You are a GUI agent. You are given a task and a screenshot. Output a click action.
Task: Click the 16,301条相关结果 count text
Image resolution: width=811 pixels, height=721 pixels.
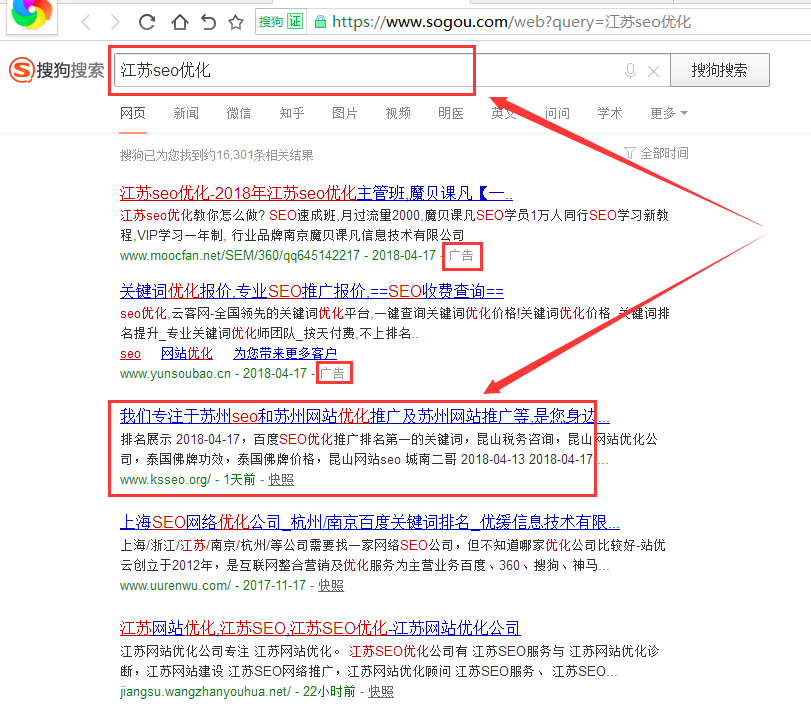click(265, 155)
